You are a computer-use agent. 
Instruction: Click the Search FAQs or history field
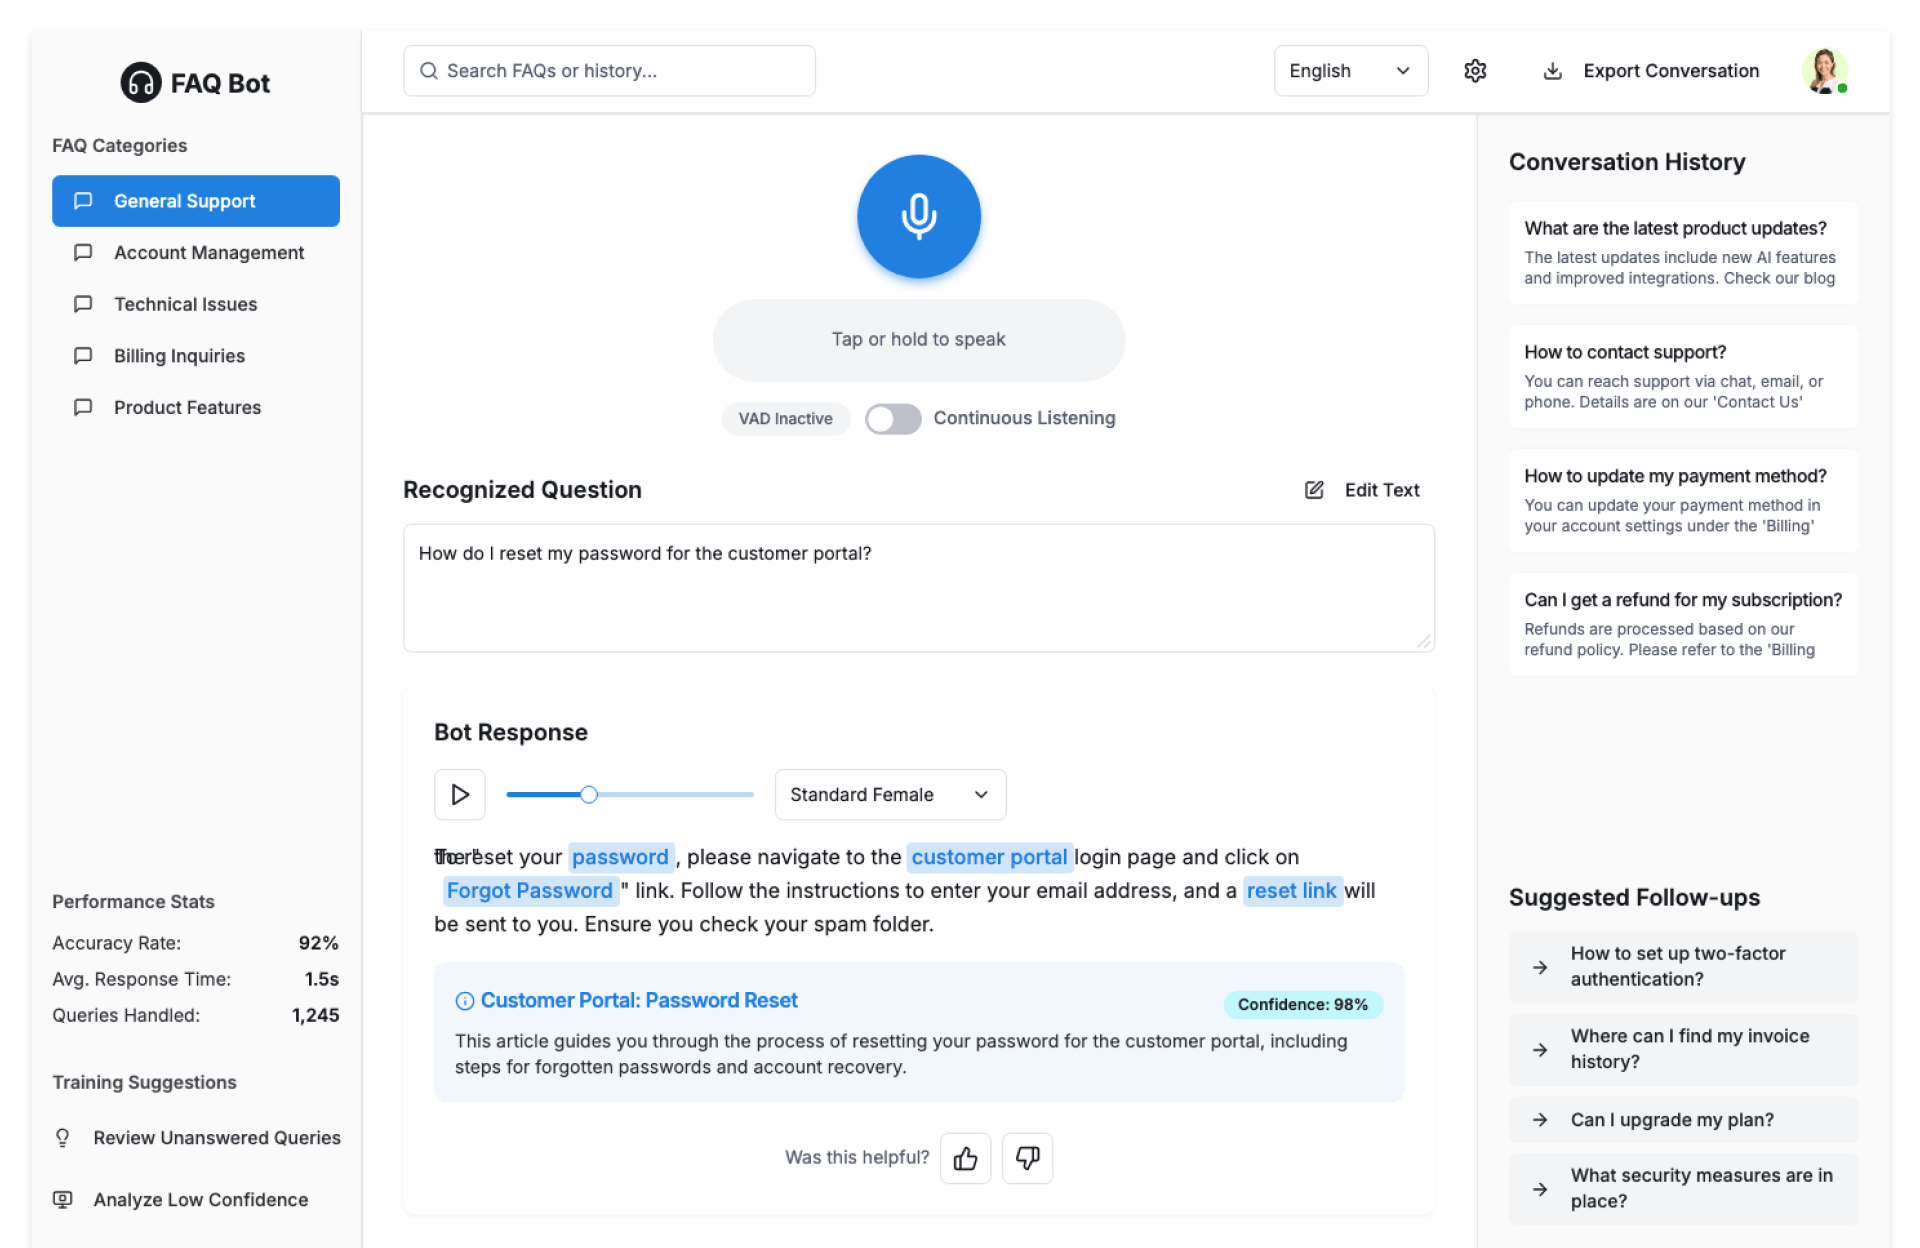609,71
